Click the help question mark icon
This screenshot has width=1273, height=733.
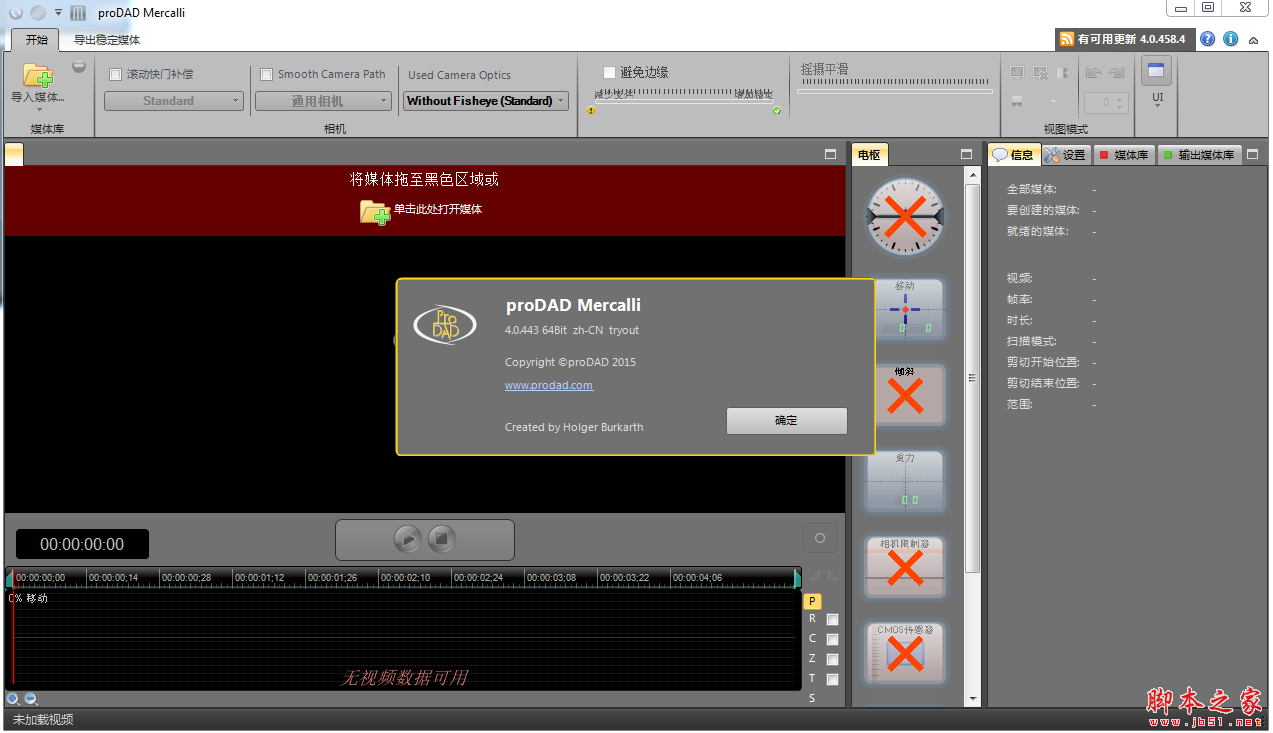tap(1208, 39)
